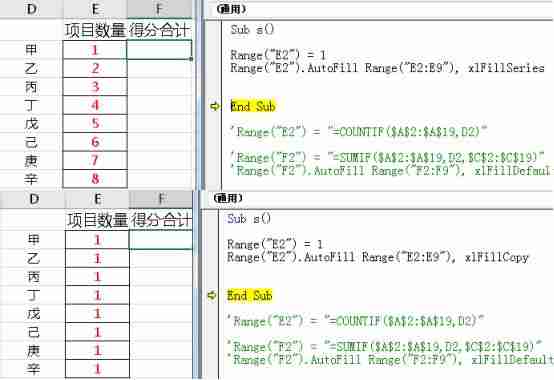Click the 丁 cell in bottom spreadsheet
The height and width of the screenshot is (380, 554).
point(34,295)
